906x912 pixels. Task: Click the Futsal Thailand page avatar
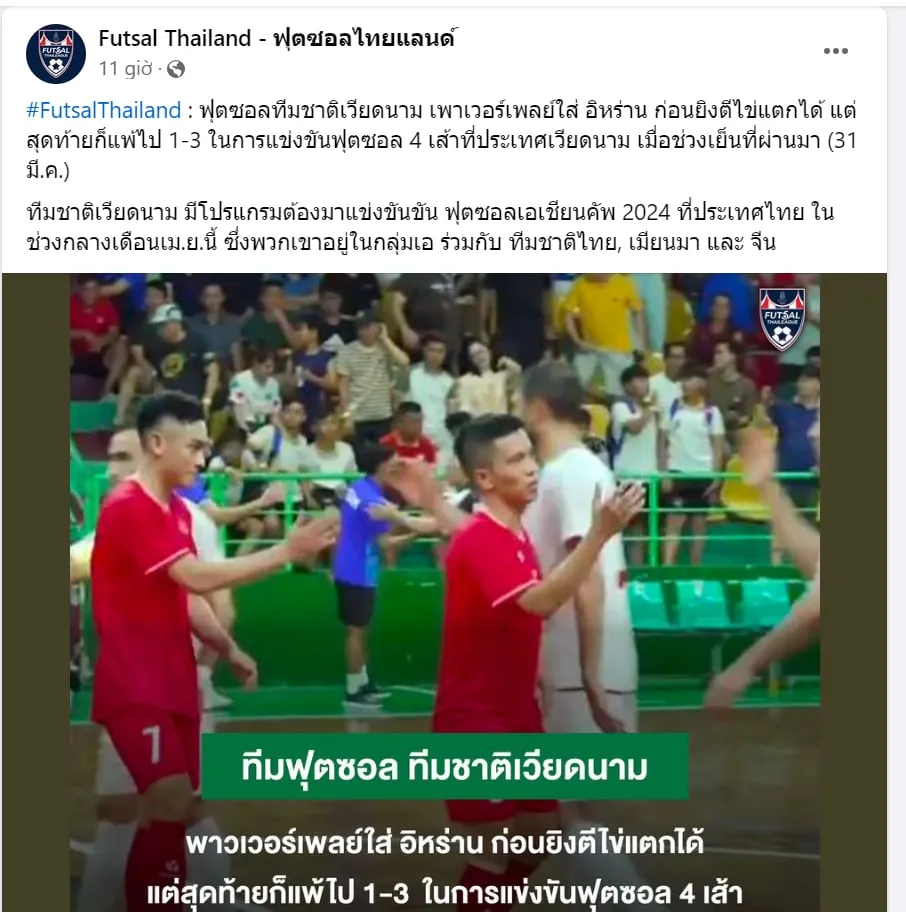(x=56, y=54)
